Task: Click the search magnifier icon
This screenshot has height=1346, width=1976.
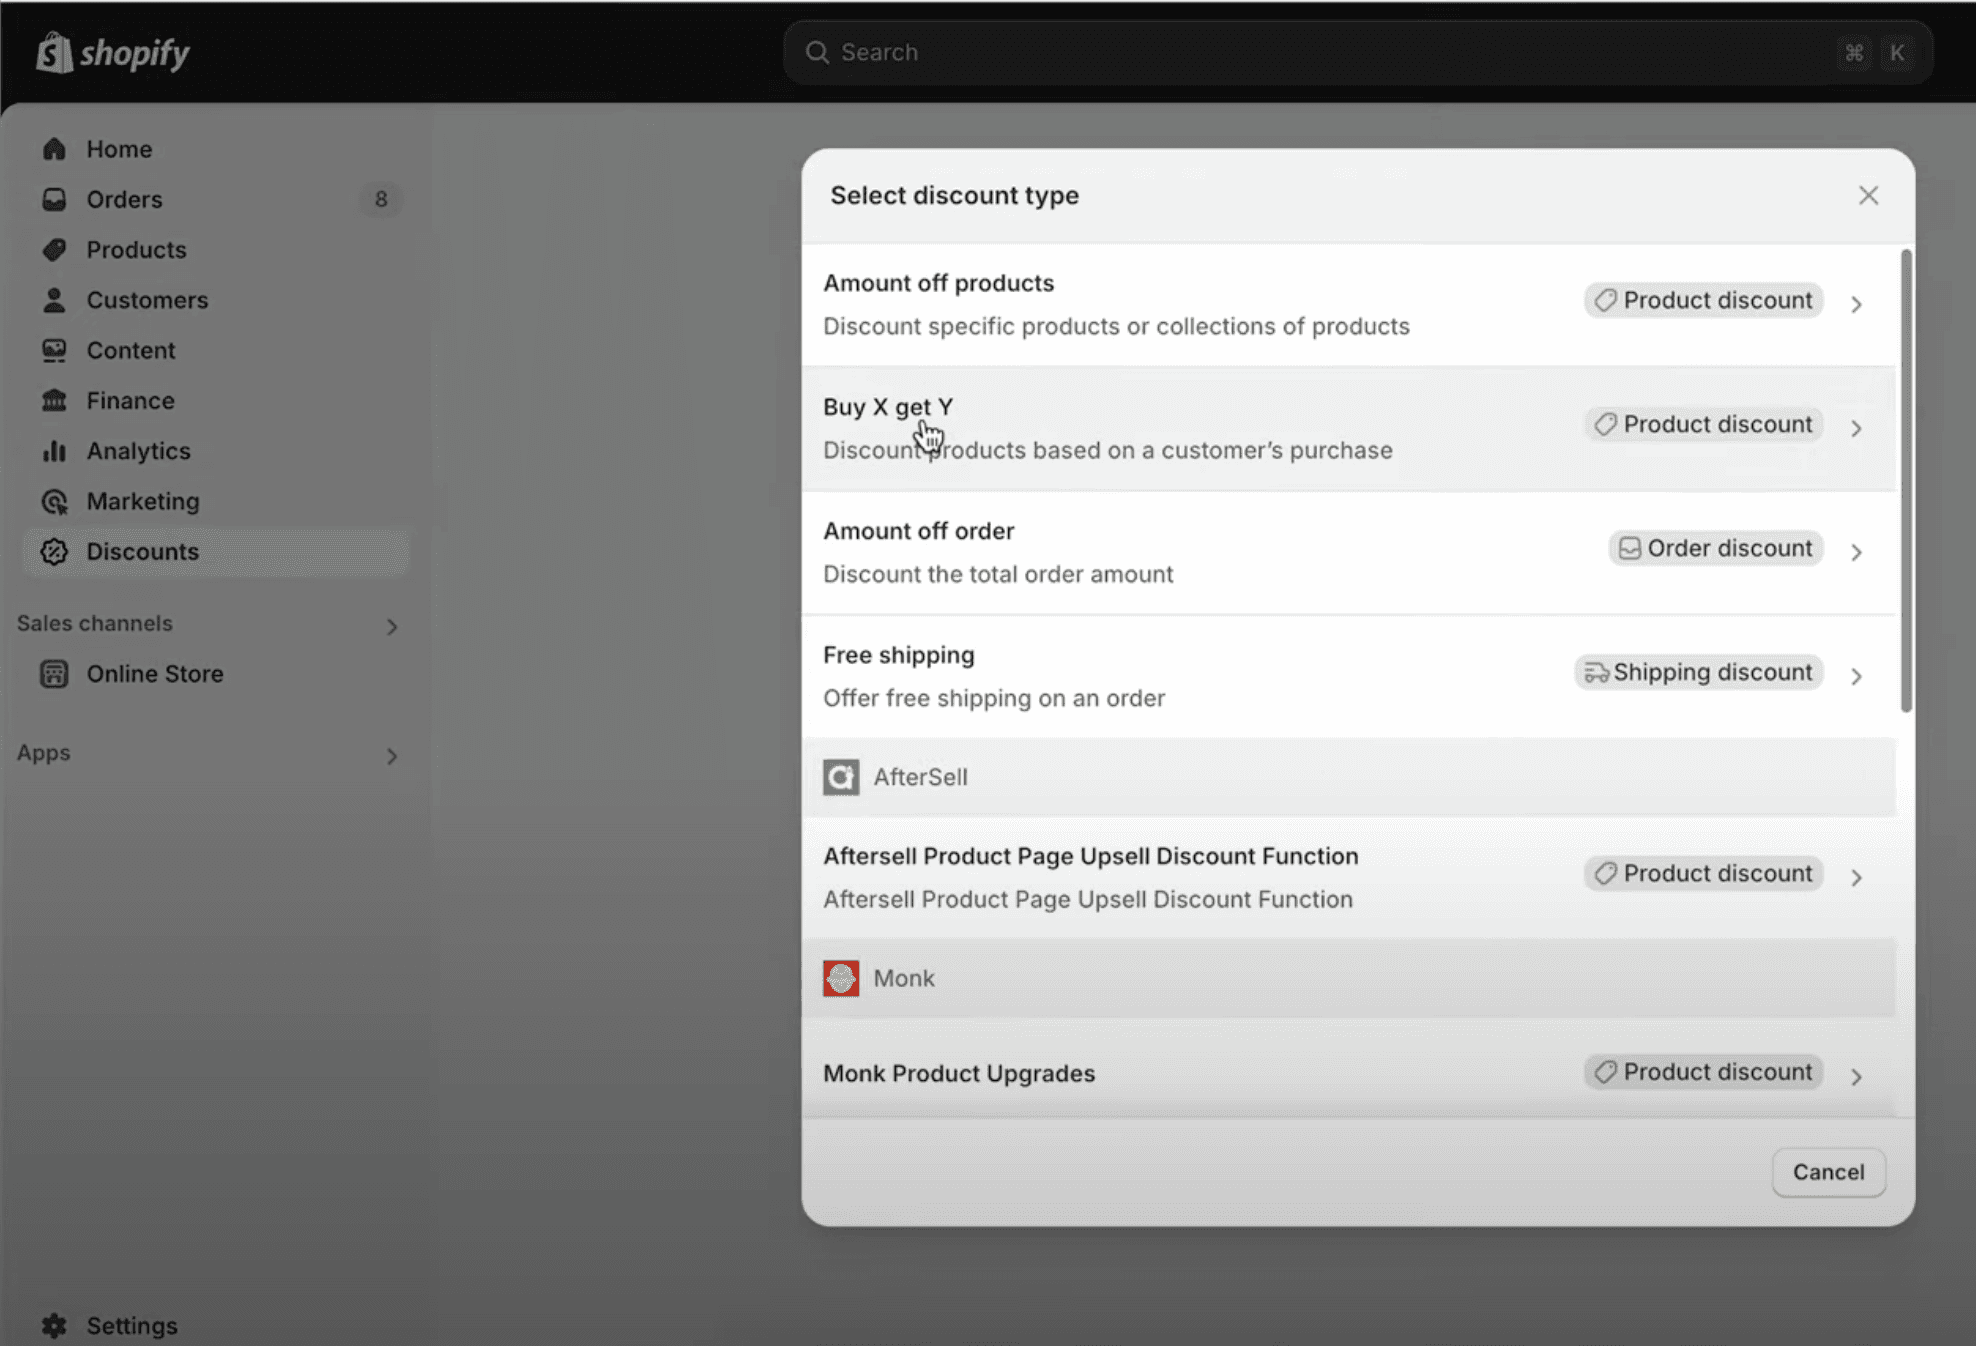Action: (x=817, y=52)
